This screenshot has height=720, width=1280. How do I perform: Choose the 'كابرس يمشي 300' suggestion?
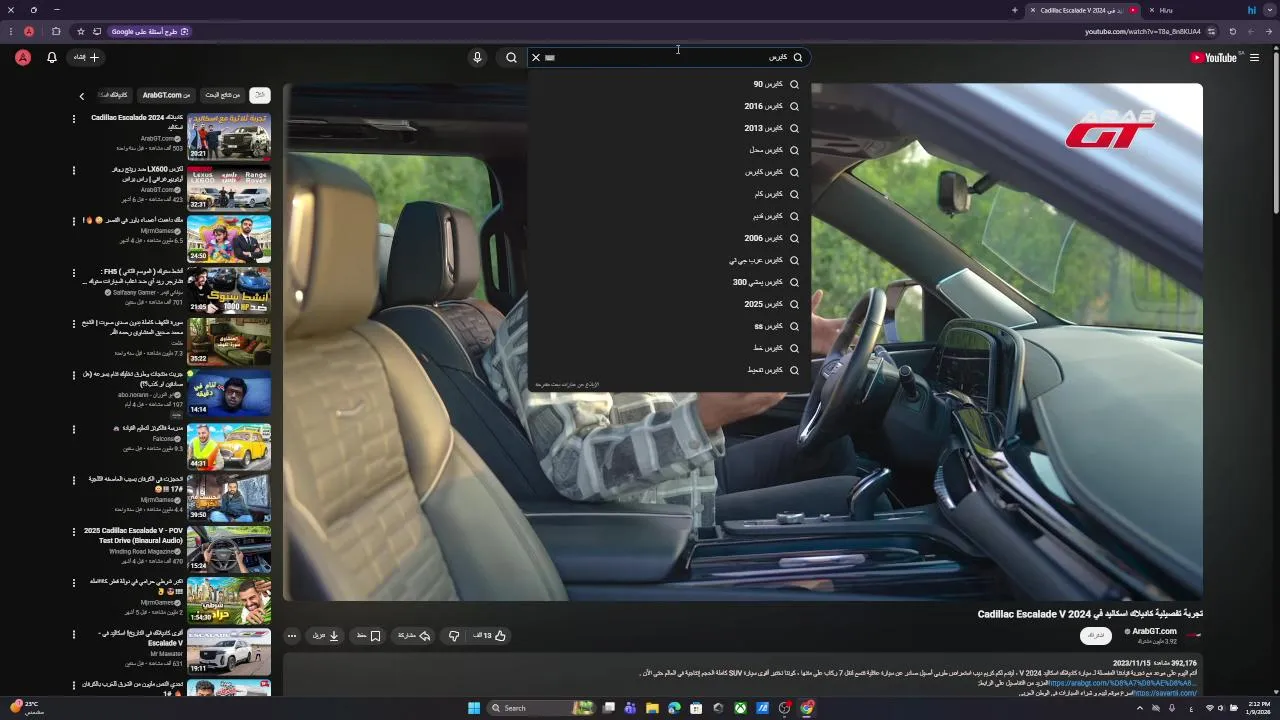tap(670, 282)
